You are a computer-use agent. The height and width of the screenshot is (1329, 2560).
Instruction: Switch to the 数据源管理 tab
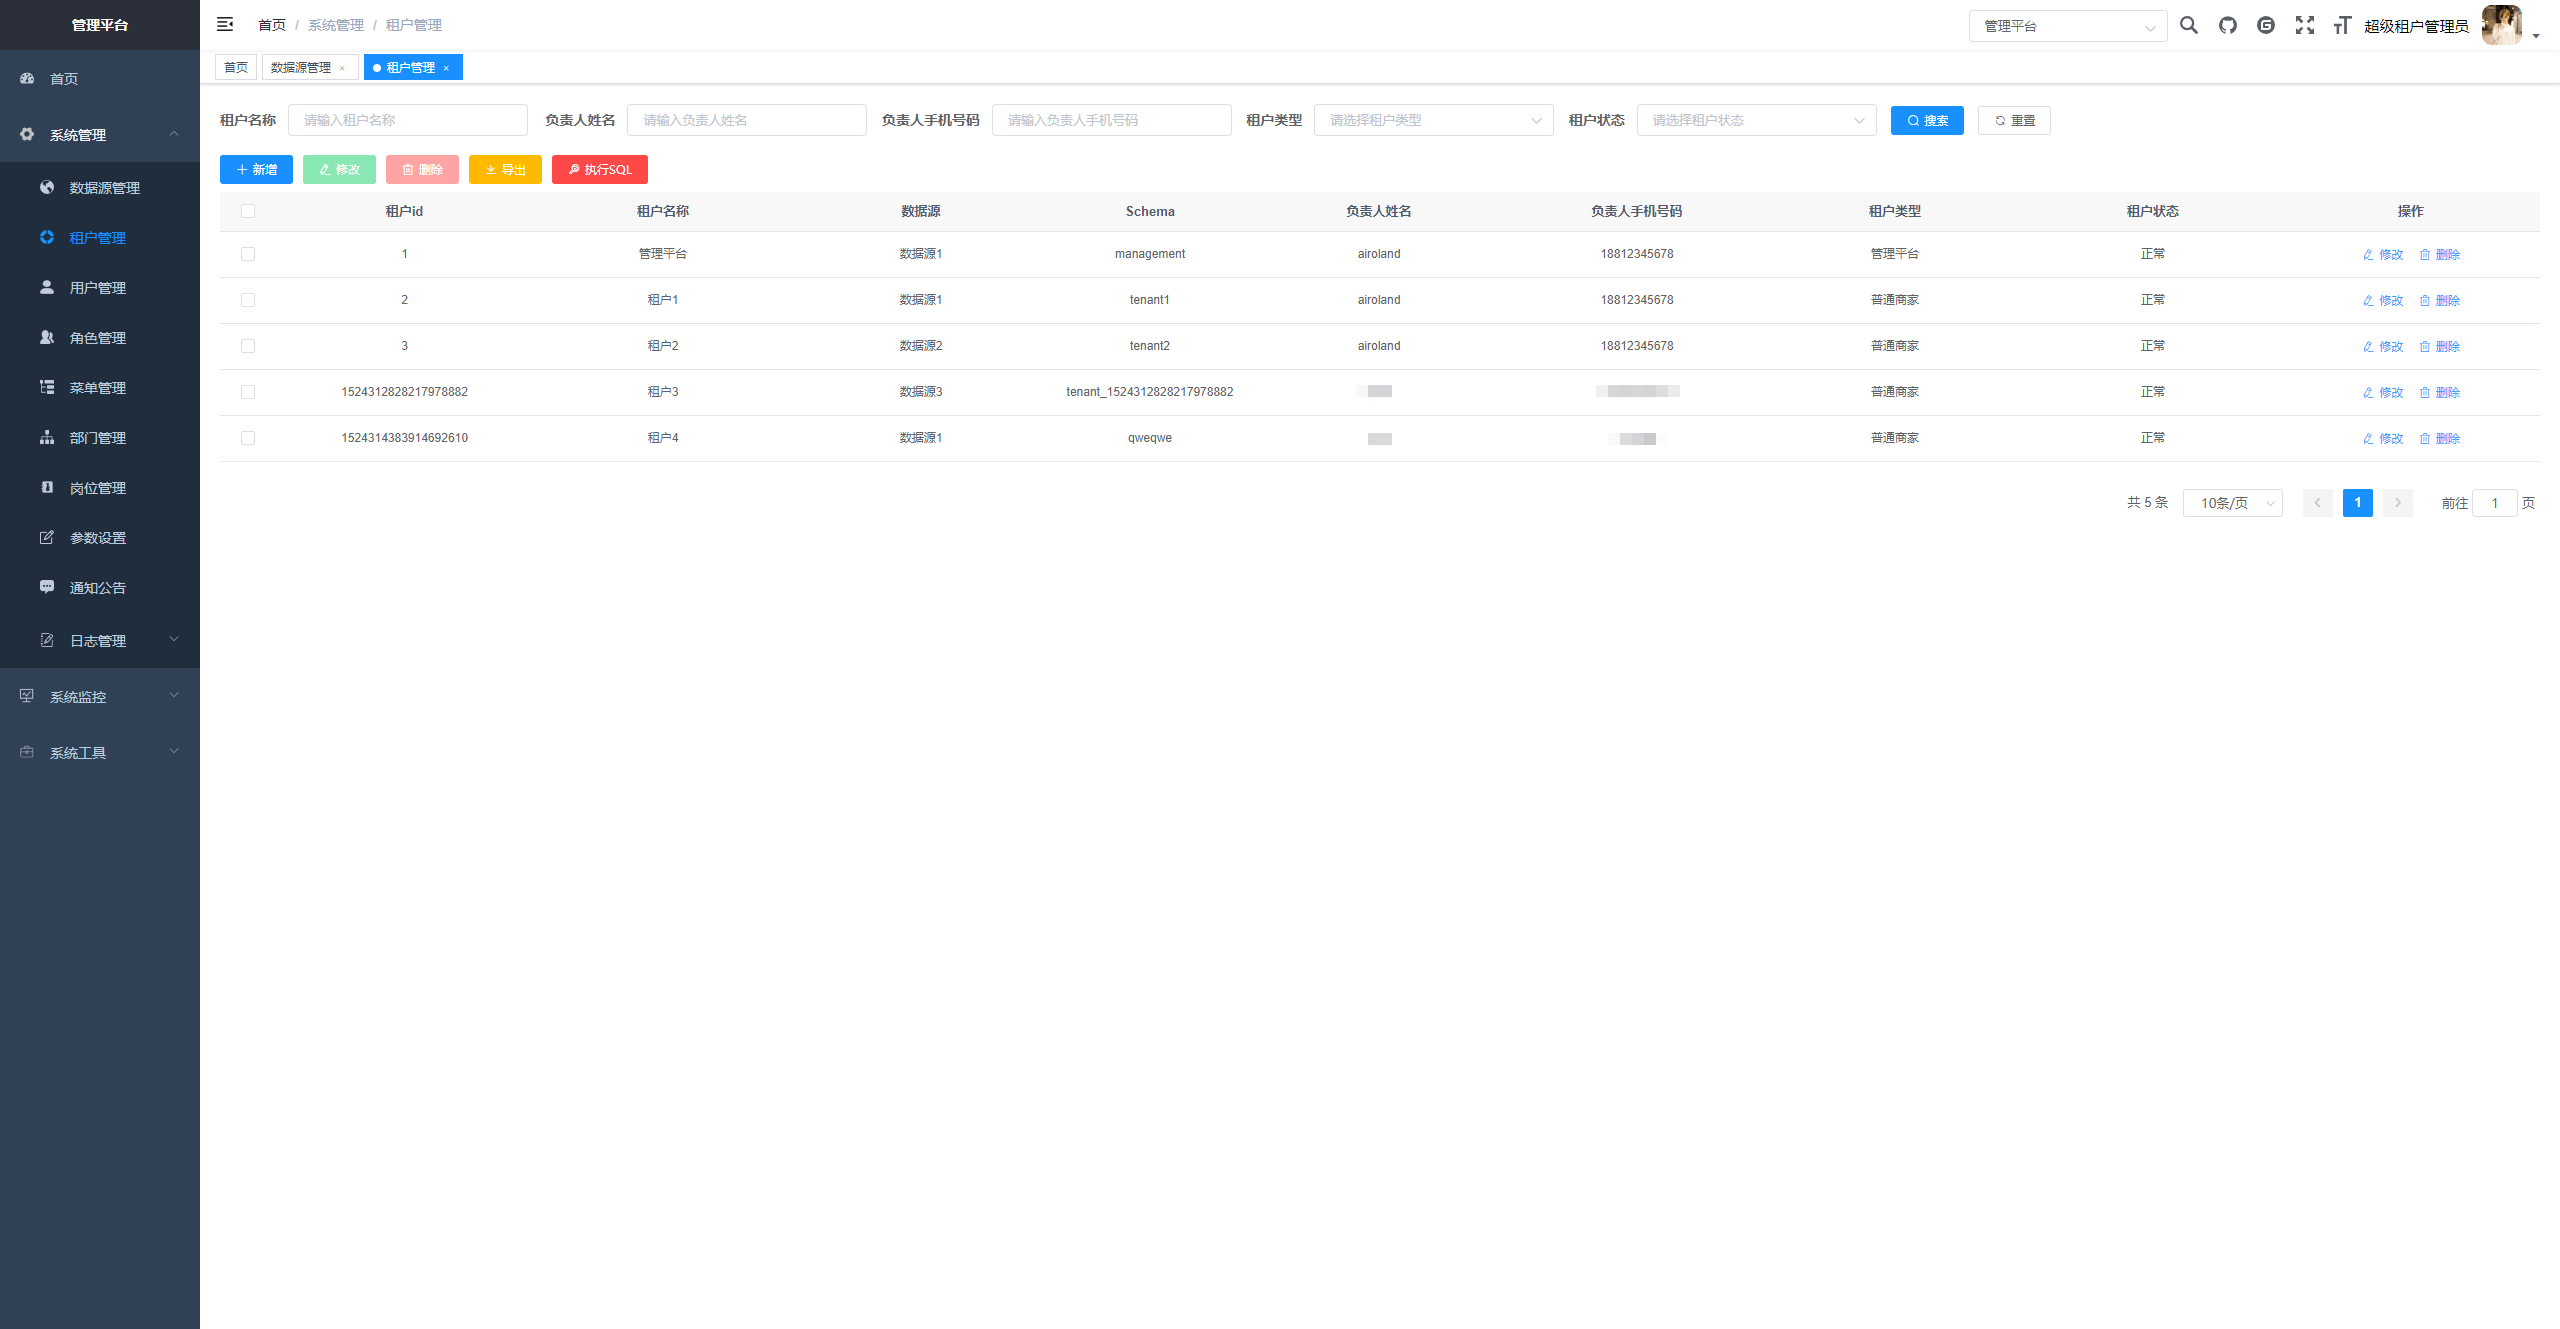pos(301,68)
